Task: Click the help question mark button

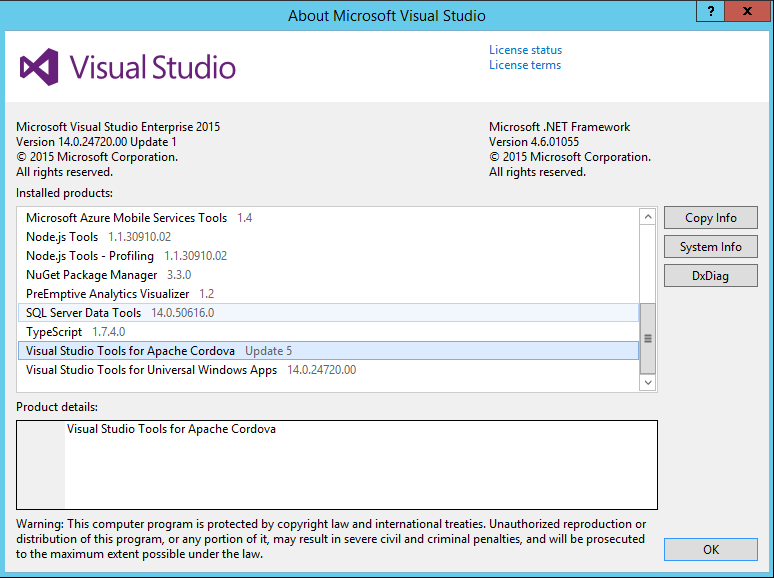Action: (710, 11)
